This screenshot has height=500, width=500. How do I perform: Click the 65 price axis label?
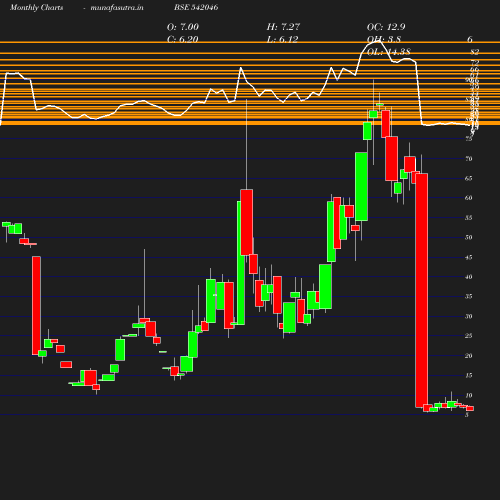coord(469,178)
